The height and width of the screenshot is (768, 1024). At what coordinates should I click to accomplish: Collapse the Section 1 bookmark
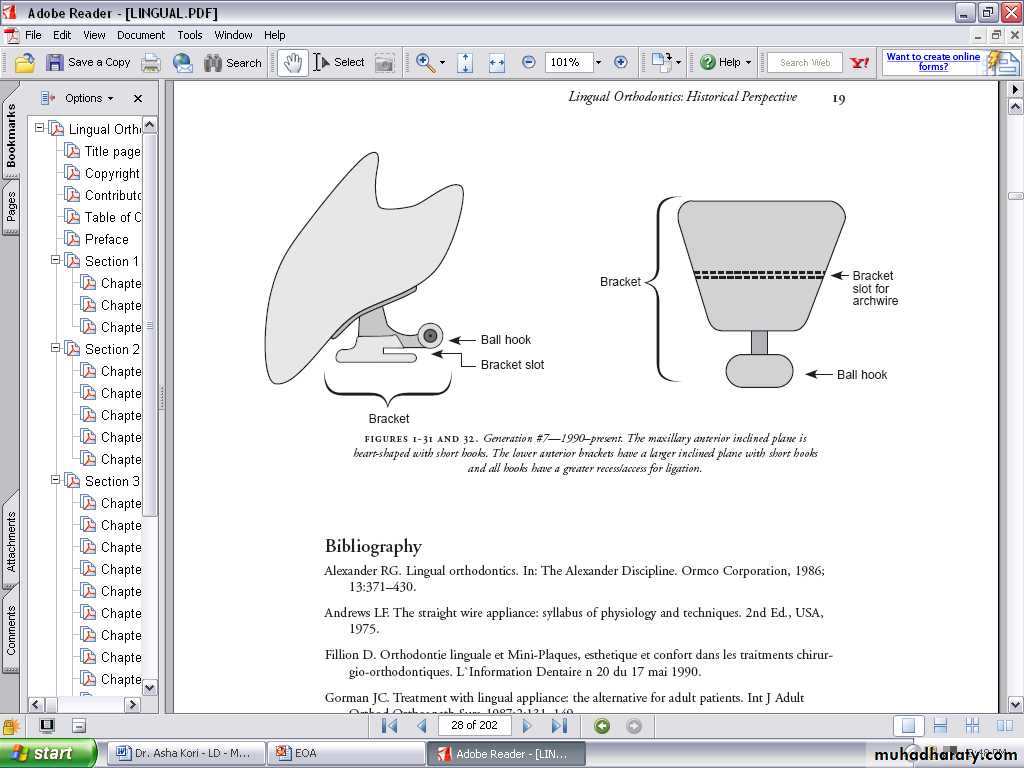pos(56,261)
